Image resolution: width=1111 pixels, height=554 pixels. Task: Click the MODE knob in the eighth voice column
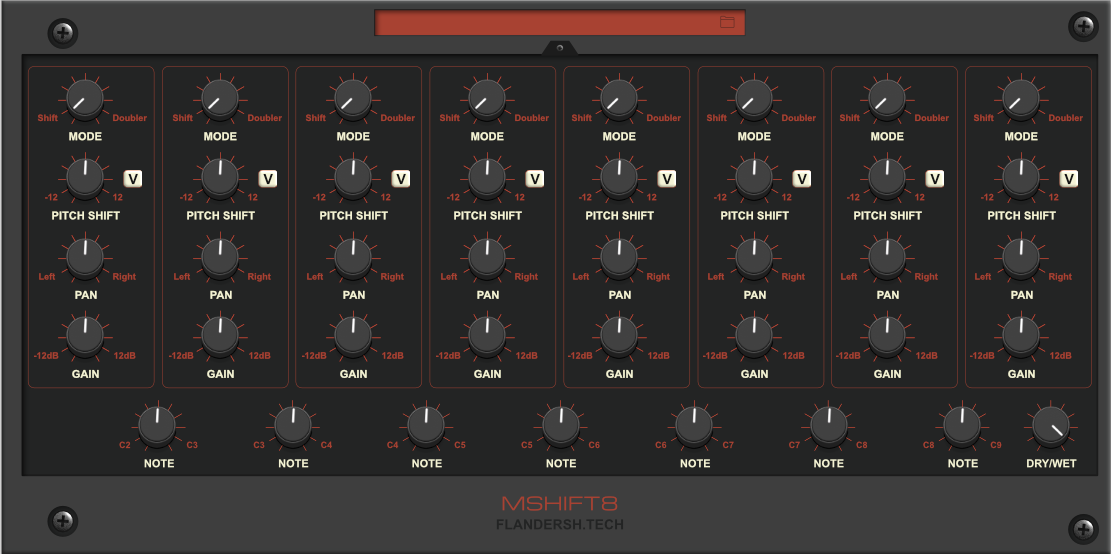(x=1021, y=99)
